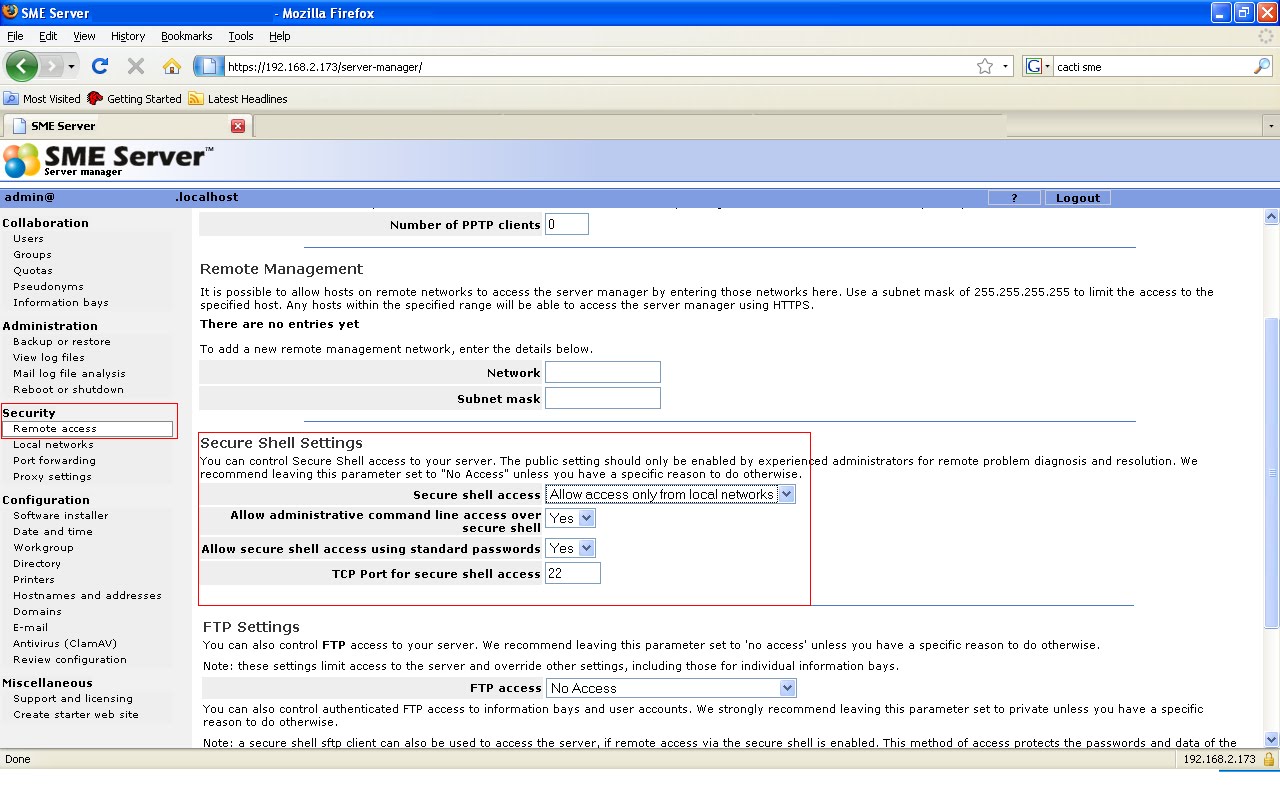This screenshot has height=800, width=1280.
Task: Select the SME Server browser tab
Action: (x=126, y=126)
